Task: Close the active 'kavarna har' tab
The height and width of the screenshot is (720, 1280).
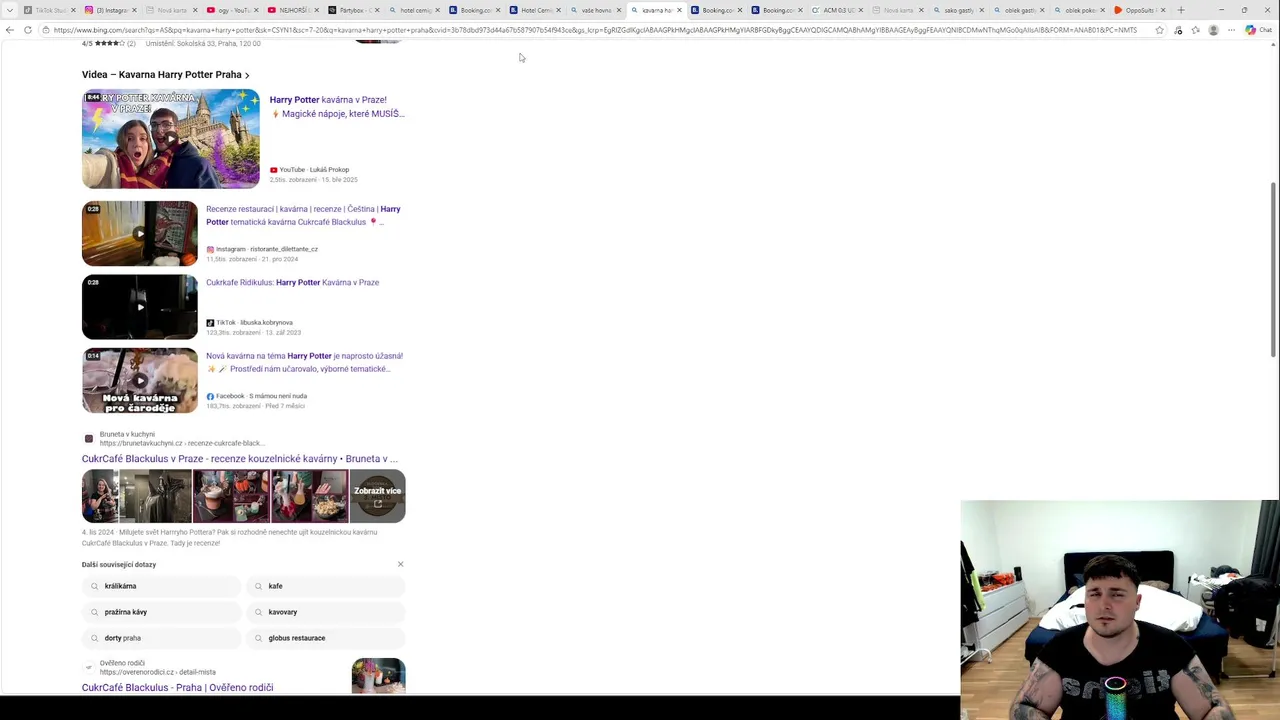Action: pyautogui.click(x=680, y=10)
